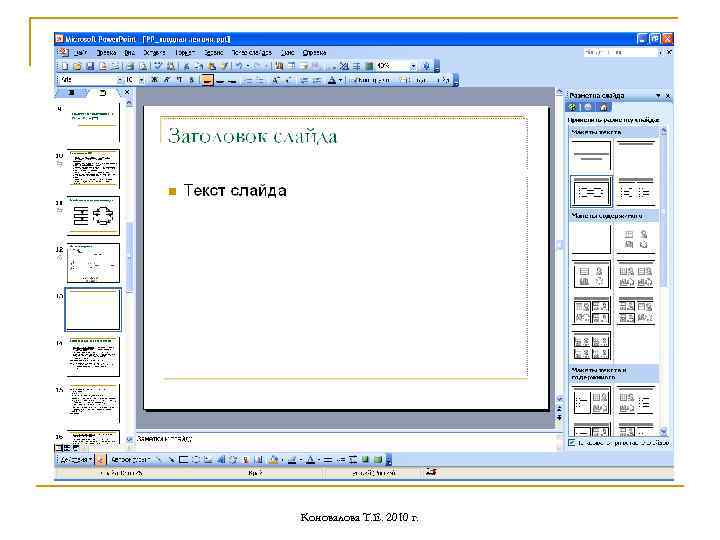720x540 pixels.
Task: Open the Файл menu
Action: [x=80, y=53]
